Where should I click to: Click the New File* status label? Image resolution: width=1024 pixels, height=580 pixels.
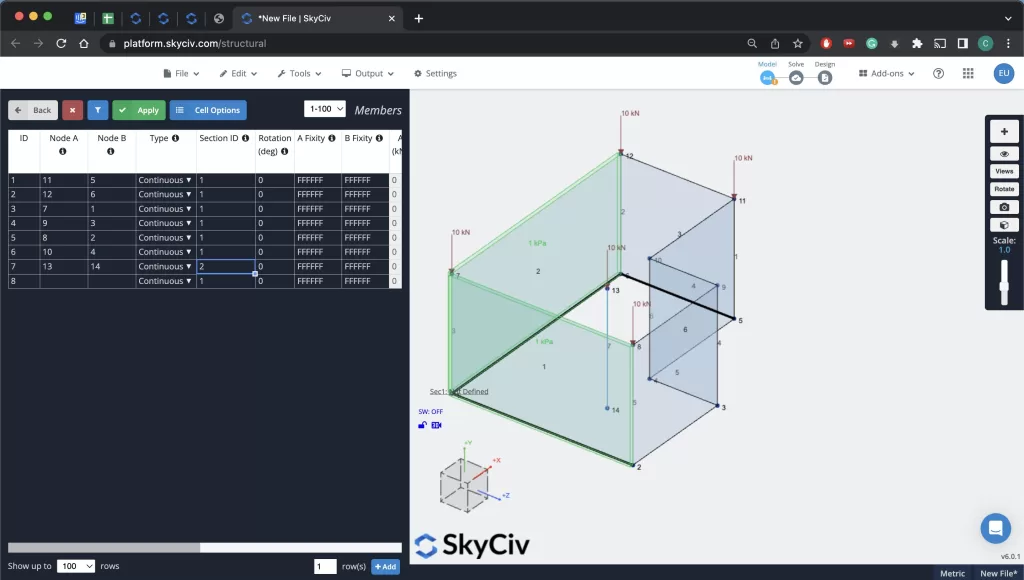click(x=999, y=573)
